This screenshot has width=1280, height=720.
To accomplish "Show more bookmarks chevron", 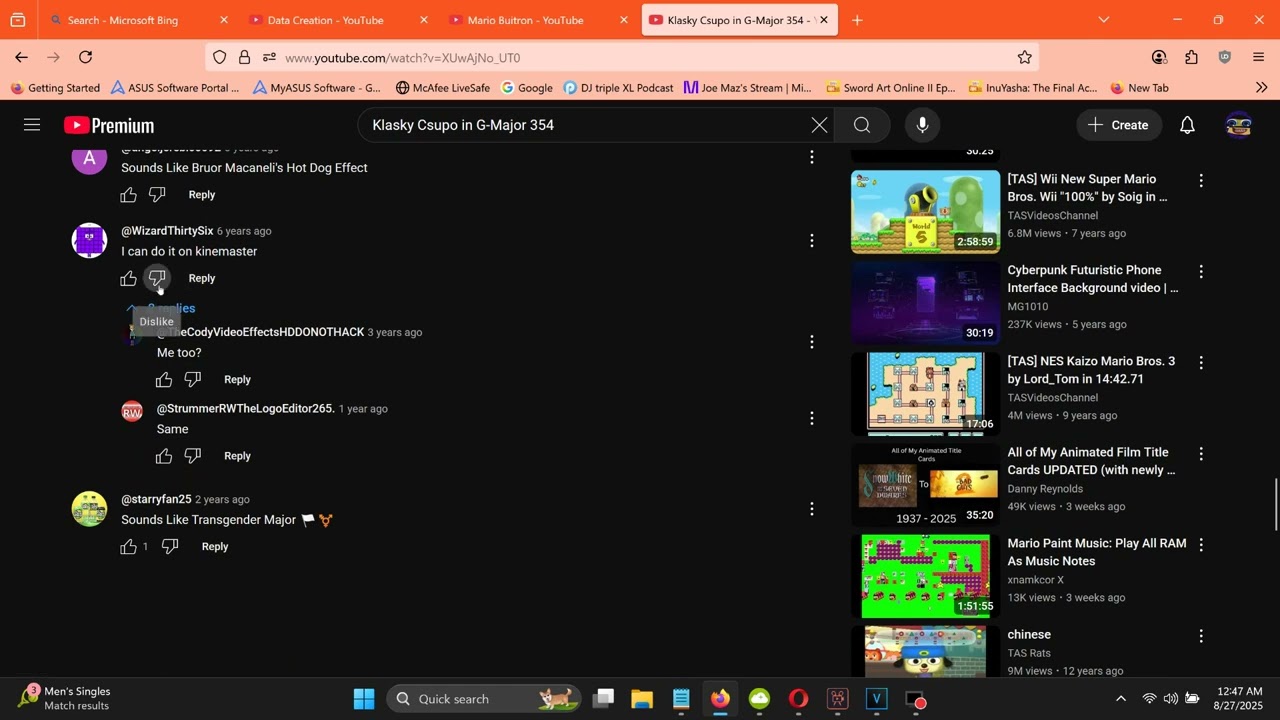I will coord(1261,88).
